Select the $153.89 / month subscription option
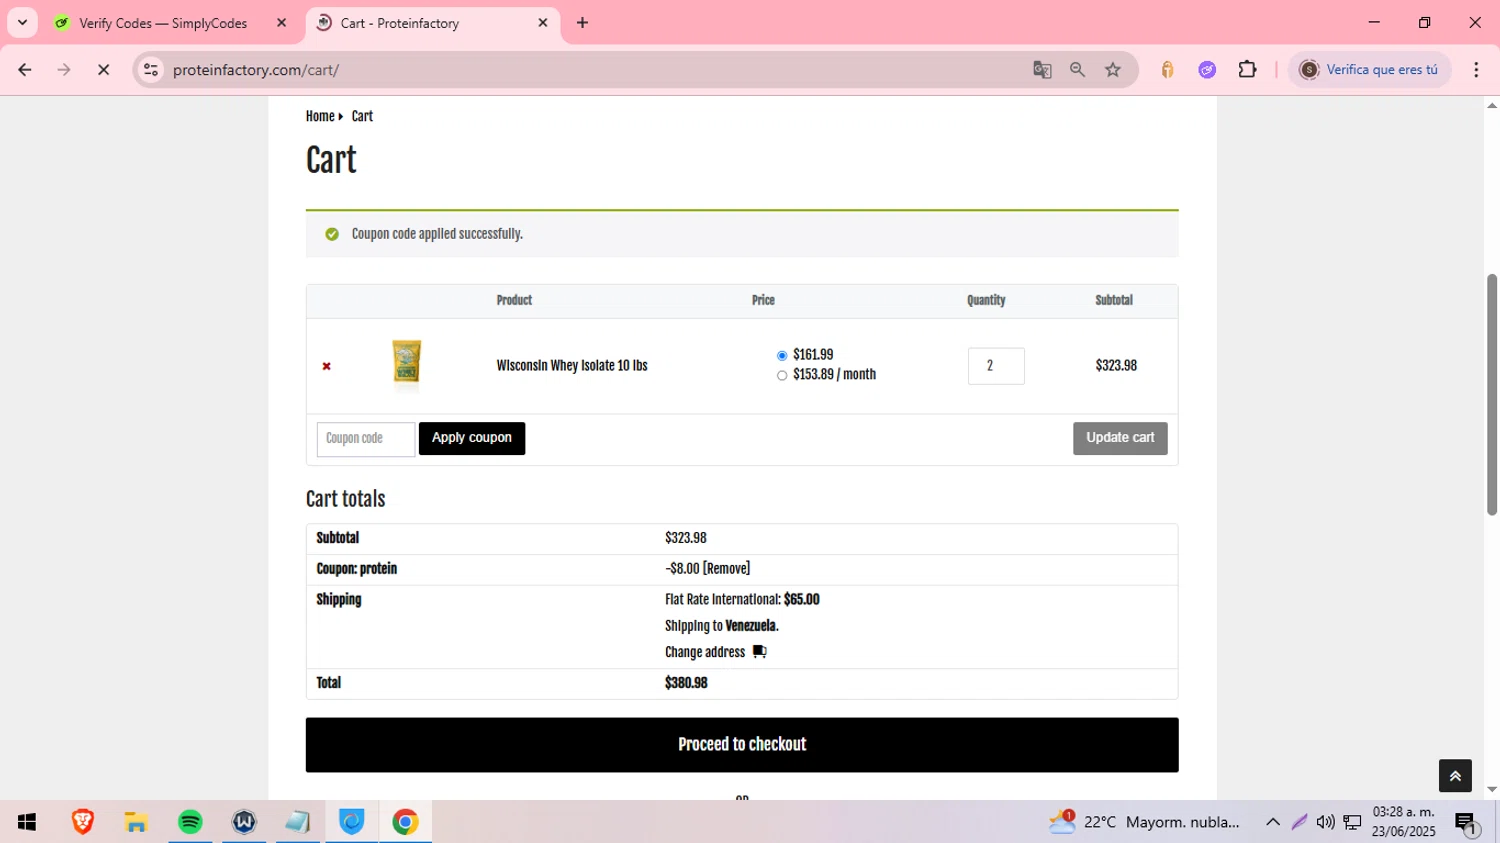 tap(782, 376)
